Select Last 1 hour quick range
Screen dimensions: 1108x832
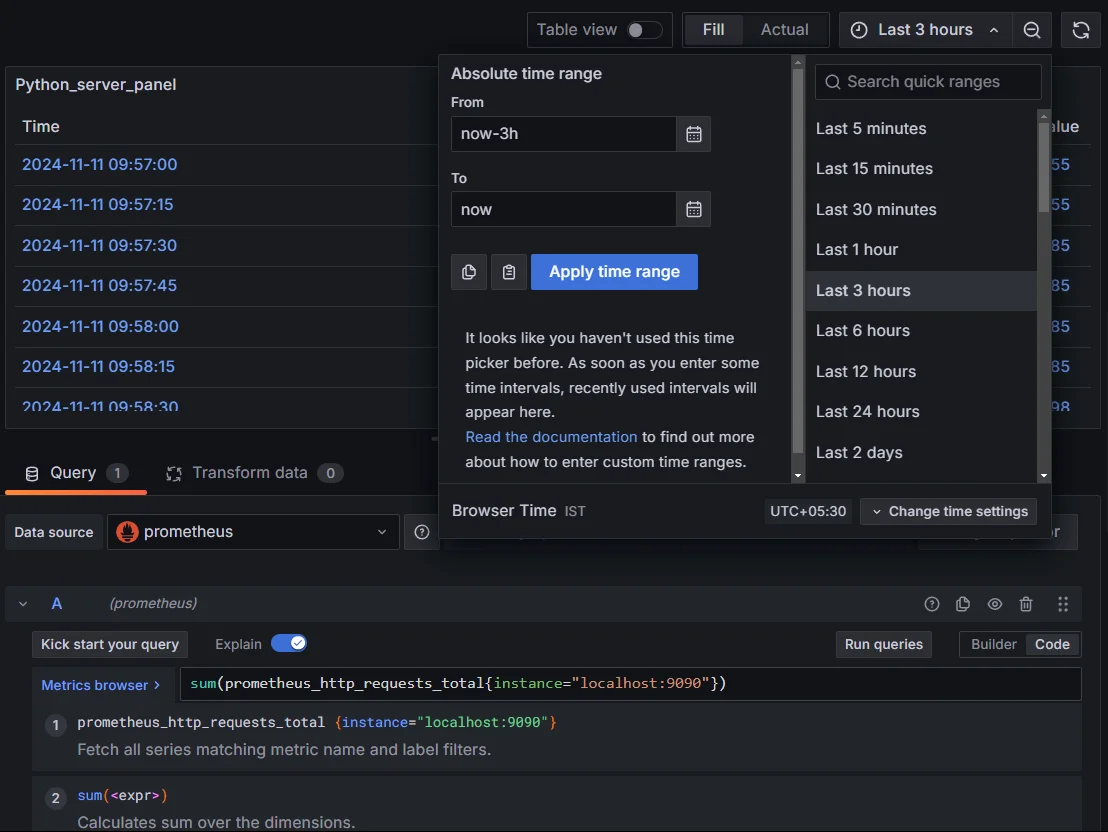point(921,250)
